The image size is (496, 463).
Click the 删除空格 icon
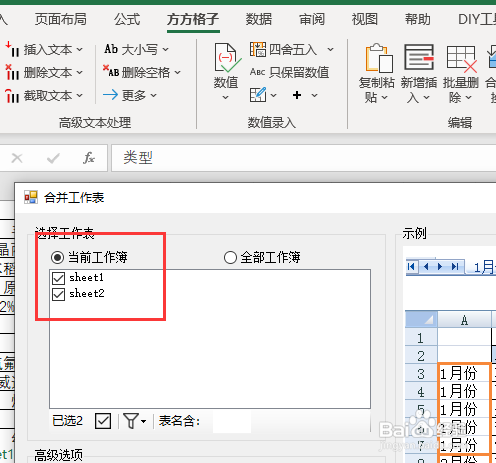[111, 71]
